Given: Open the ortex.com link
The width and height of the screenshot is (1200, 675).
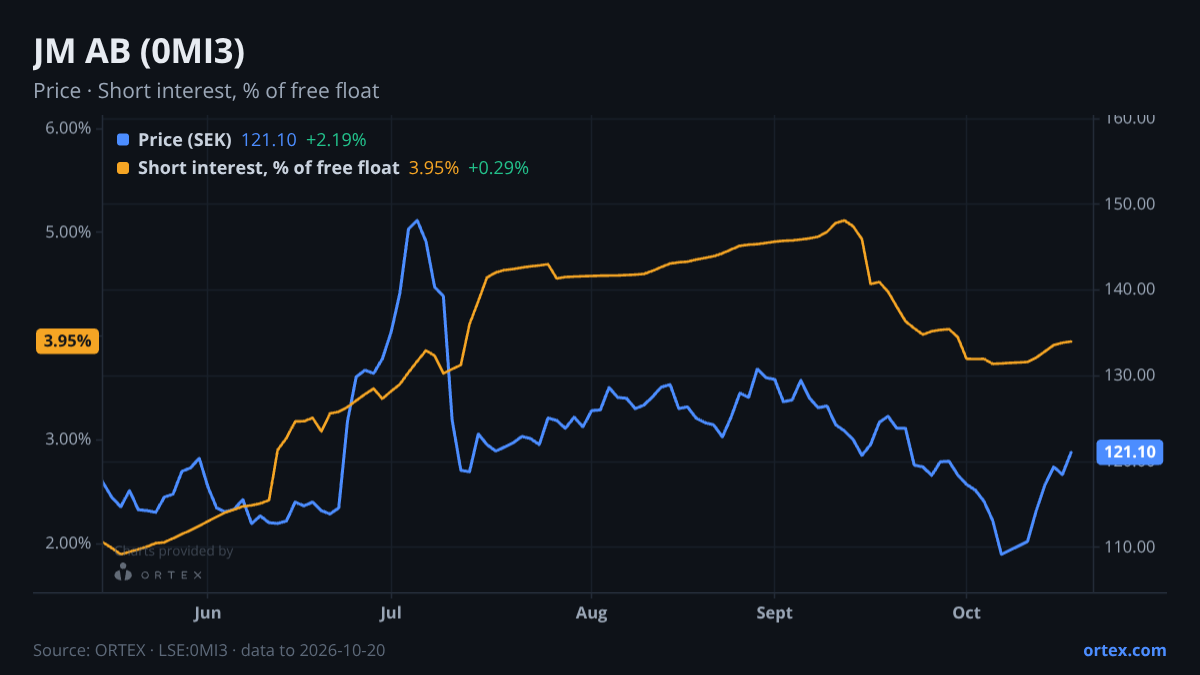Looking at the screenshot, I should (x=1124, y=650).
